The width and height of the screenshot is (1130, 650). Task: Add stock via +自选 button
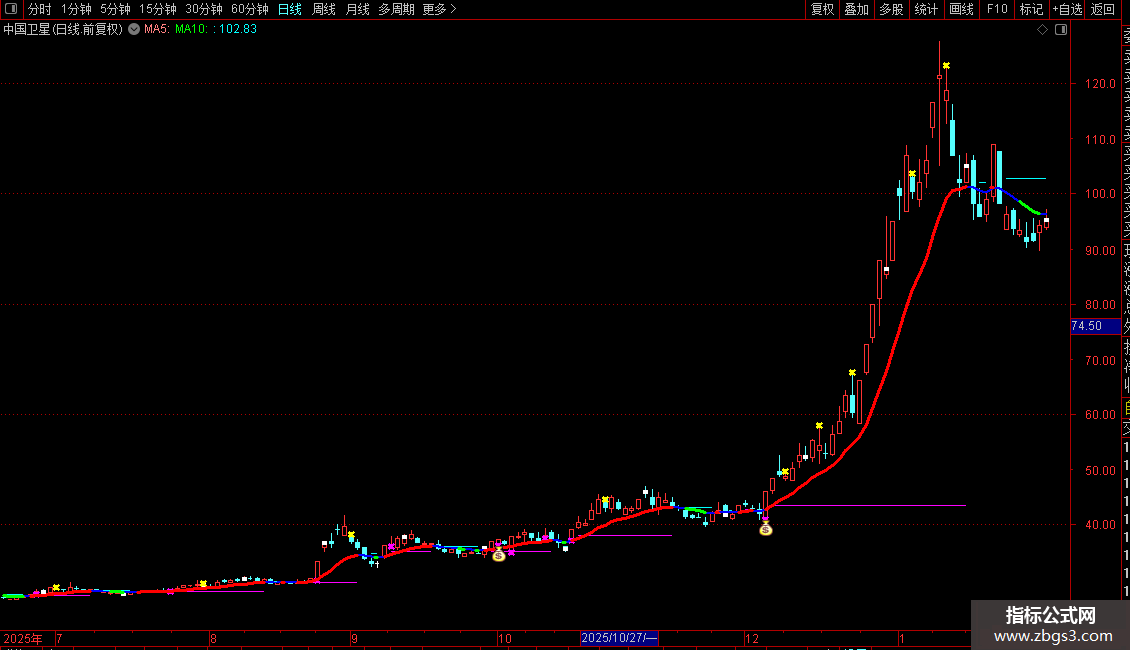(1067, 9)
